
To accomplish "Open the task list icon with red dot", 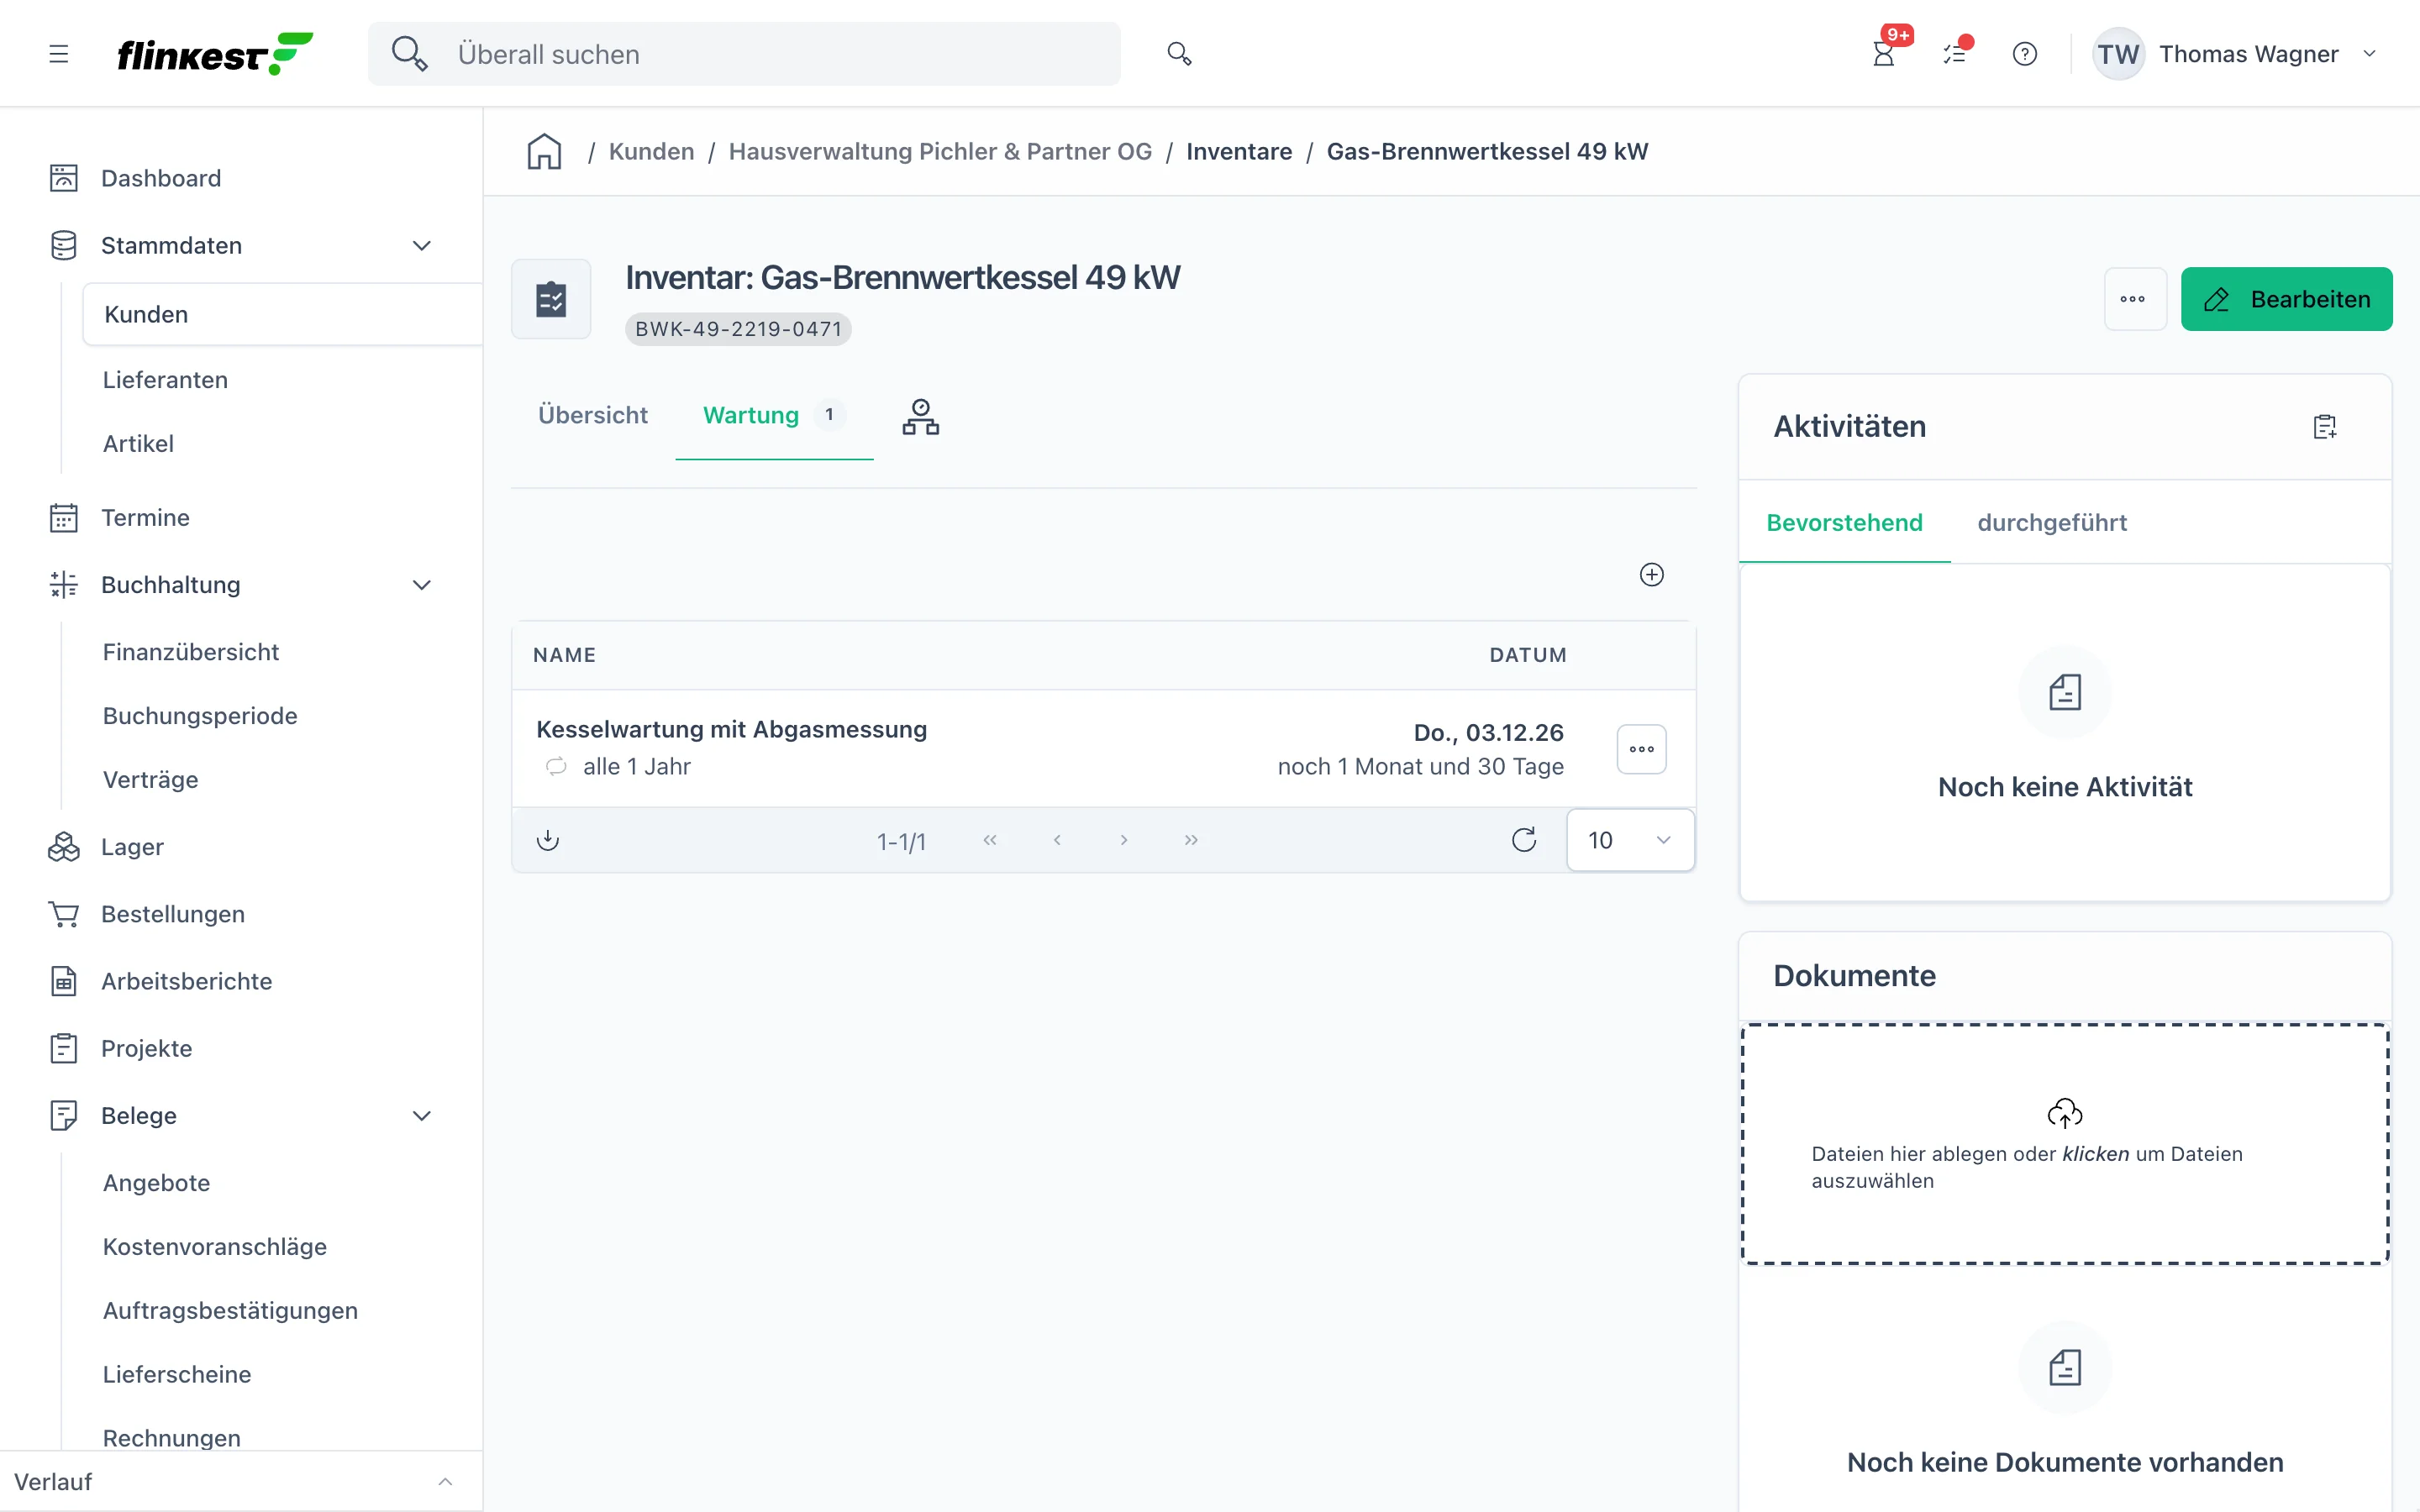I will [1955, 54].
